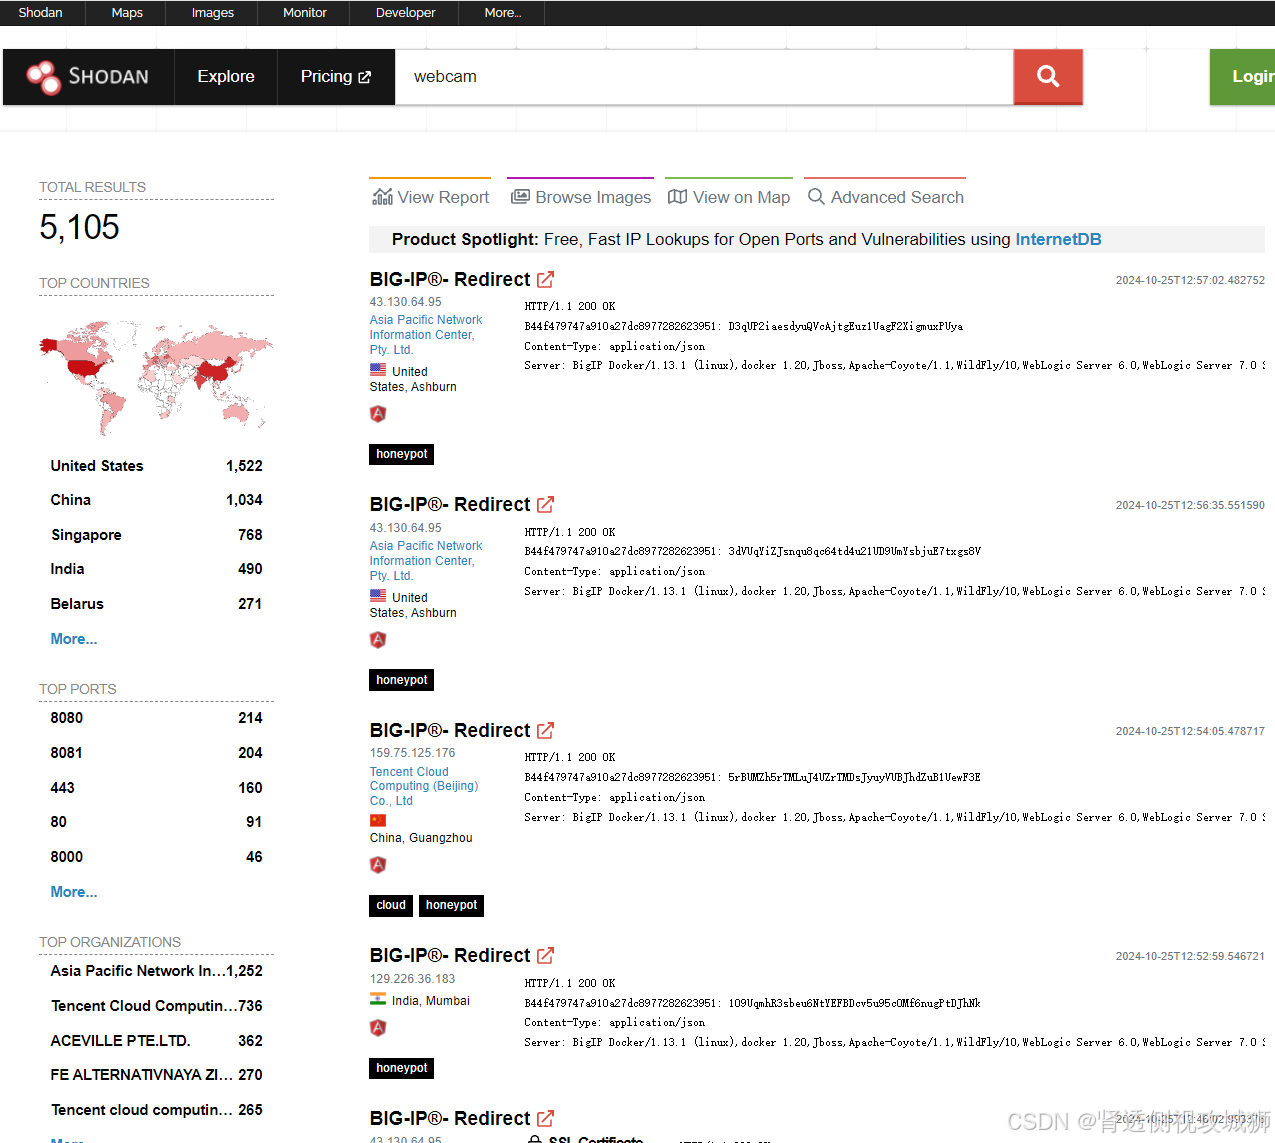Screen dimensions: 1275x1143
Task: Click the Browse Images picture icon
Action: (520, 197)
